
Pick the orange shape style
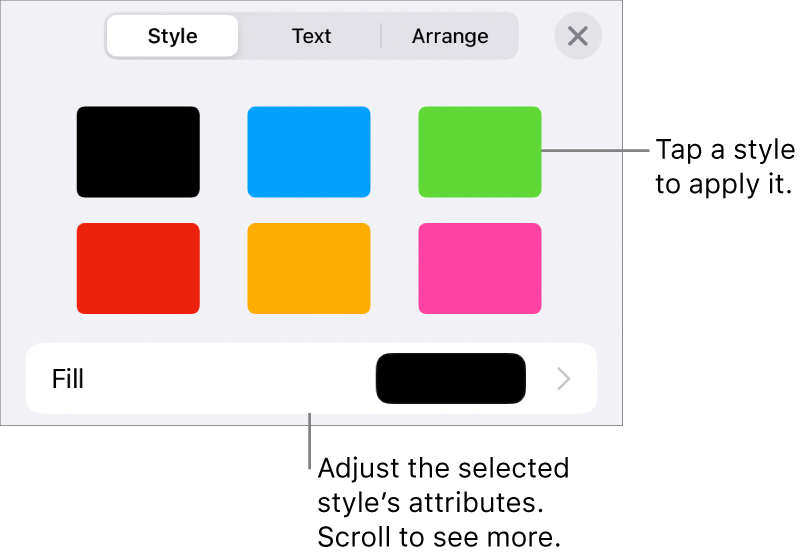point(309,268)
